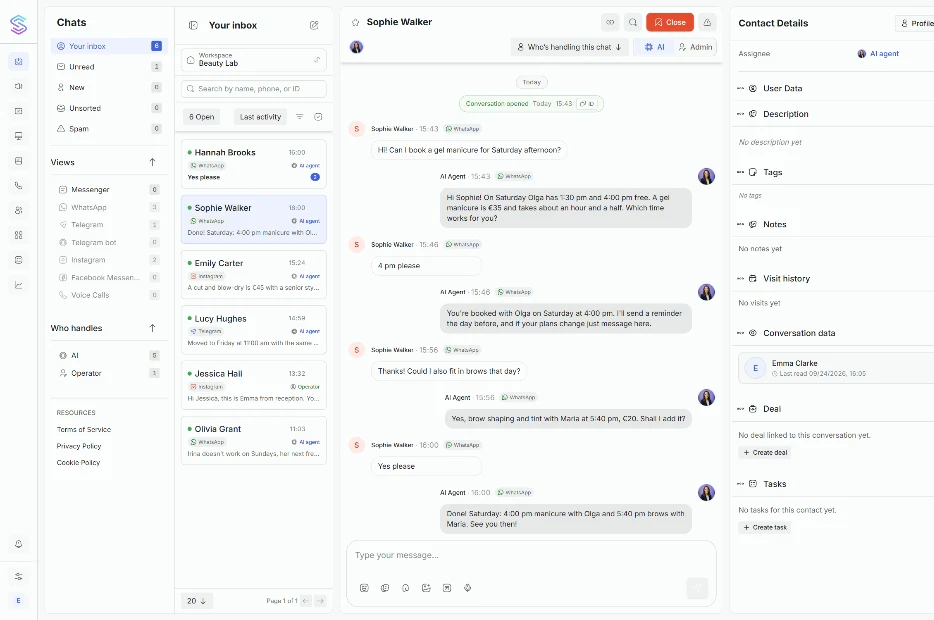Viewport: 934px width, 620px height.
Task: Open the analytics chart sidebar icon
Action: click(x=18, y=285)
